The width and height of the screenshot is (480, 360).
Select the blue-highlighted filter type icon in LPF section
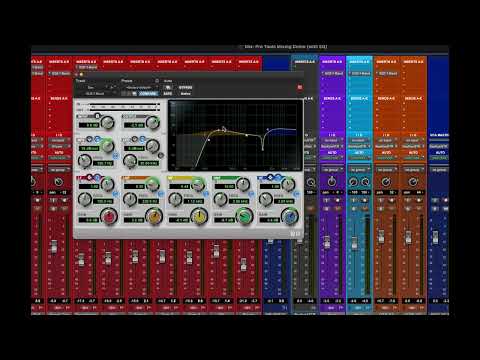[x=142, y=139]
